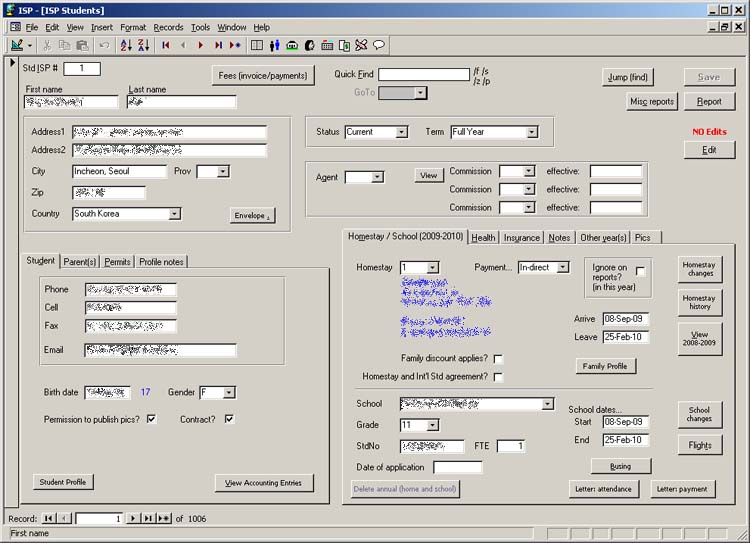The height and width of the screenshot is (543, 750).
Task: Toggle Permission to publish pics checkbox
Action: [x=152, y=419]
